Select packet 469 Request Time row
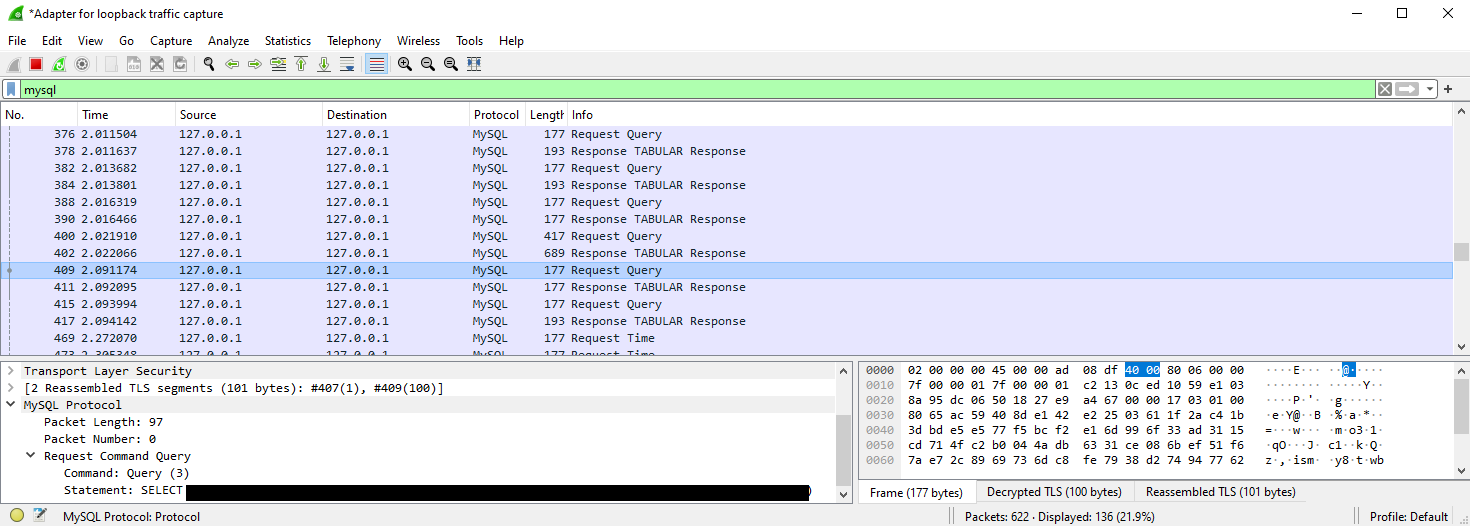The image size is (1470, 526). [x=727, y=338]
